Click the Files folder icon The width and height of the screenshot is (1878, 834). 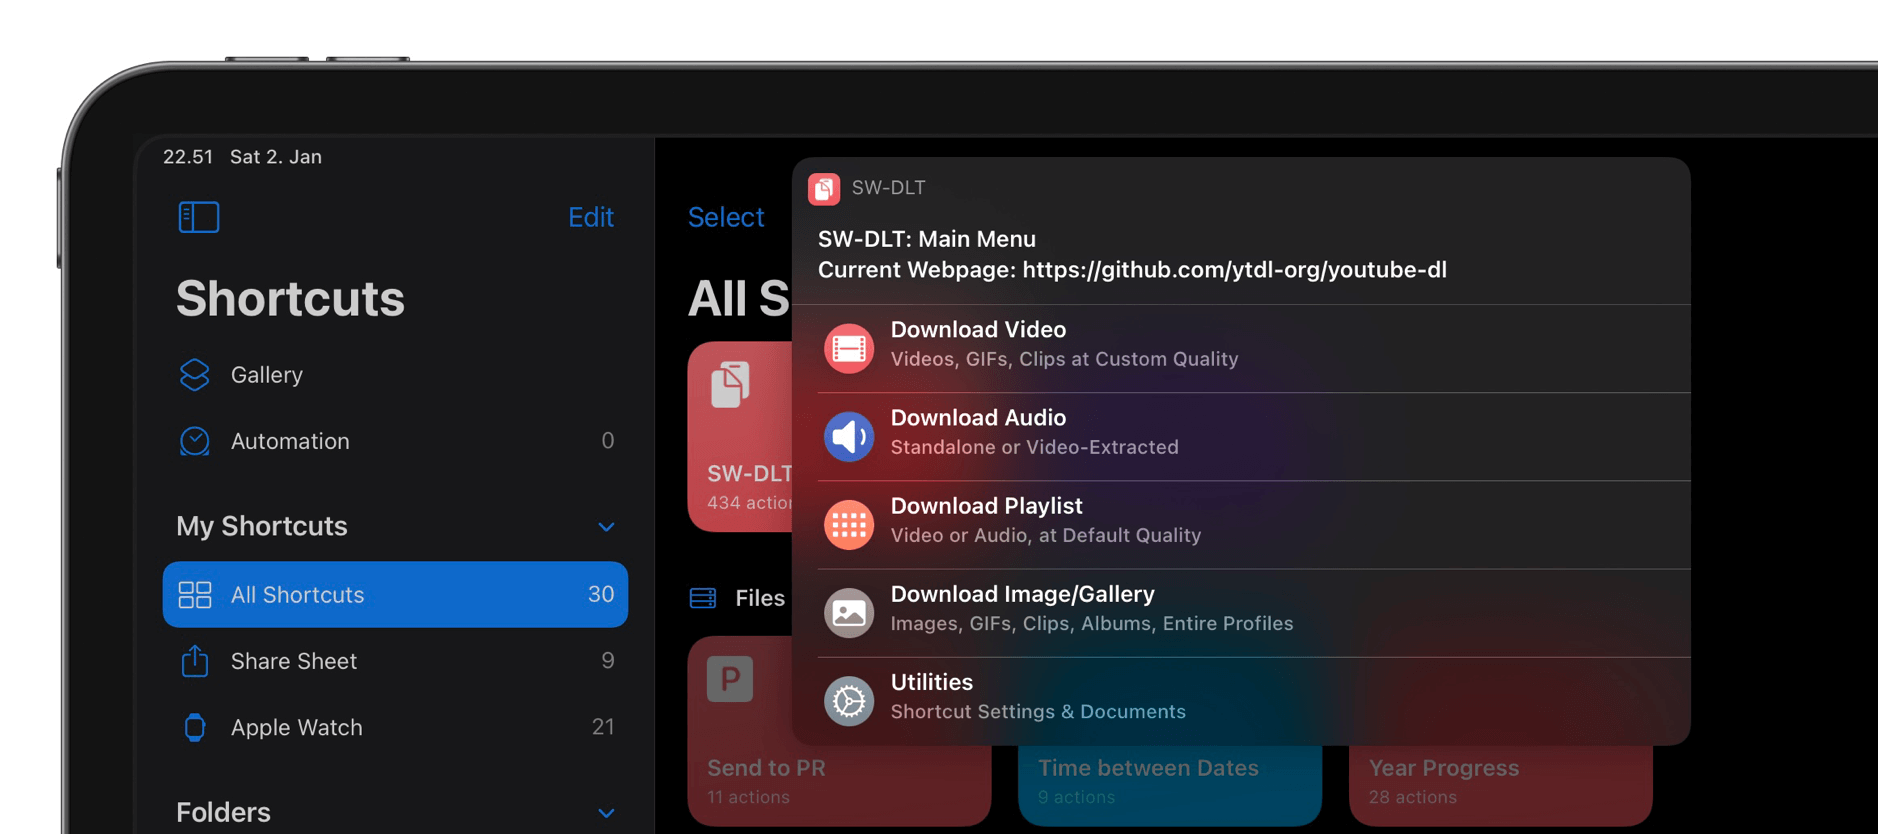pos(703,598)
